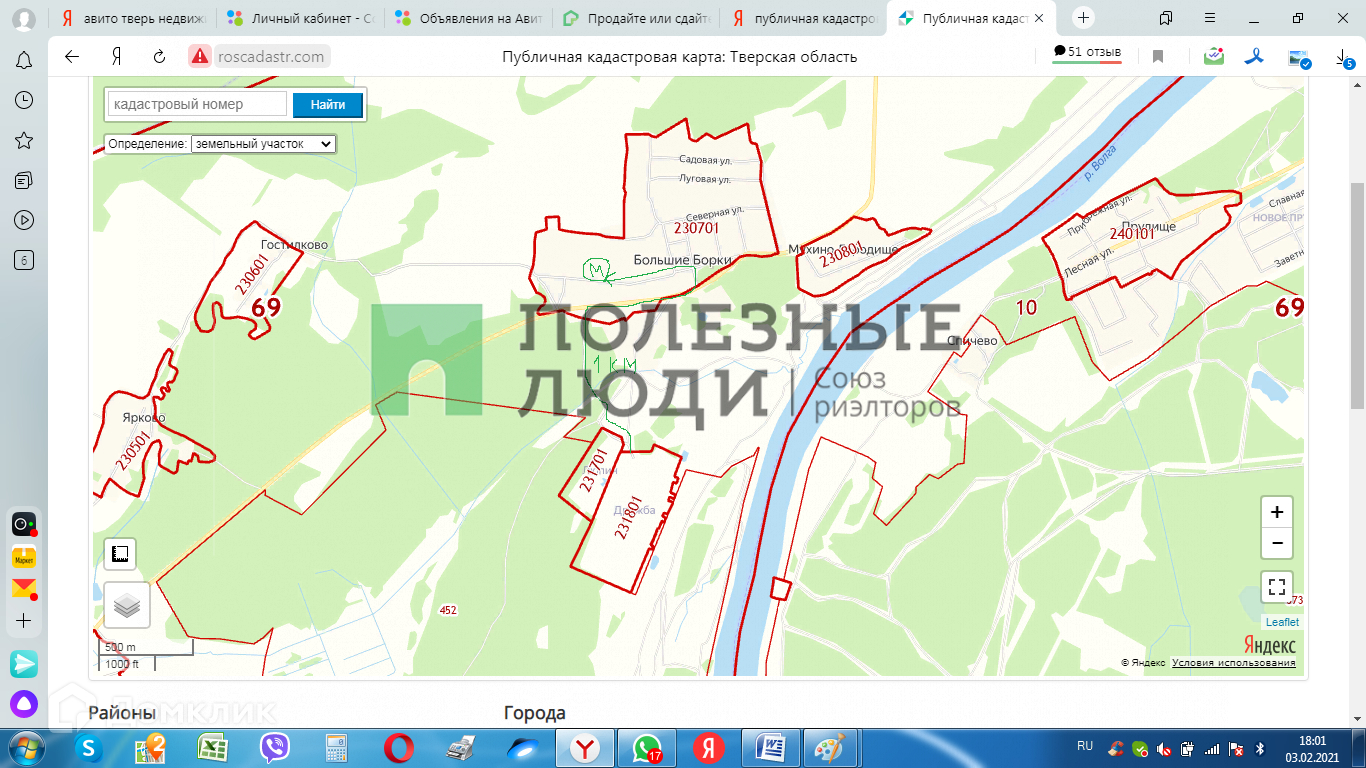Click the Большие Борки village label

[x=683, y=260]
